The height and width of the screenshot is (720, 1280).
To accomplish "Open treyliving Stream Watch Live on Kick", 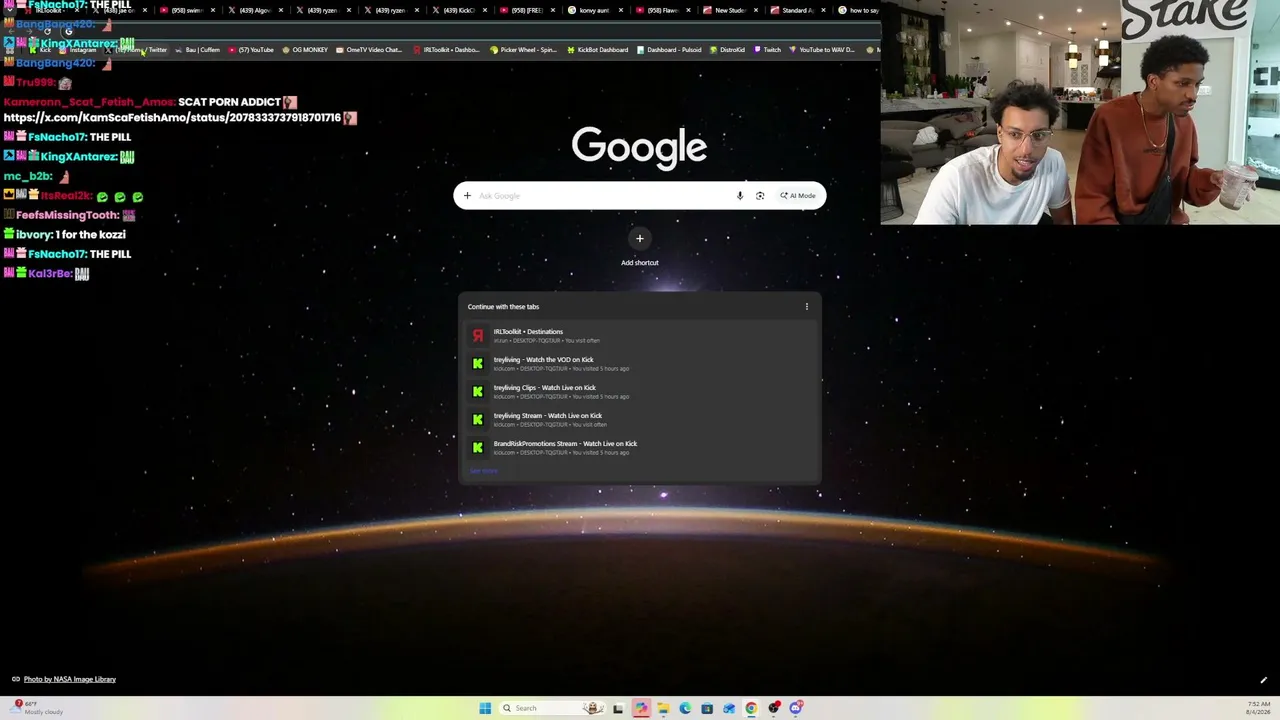I will pos(640,420).
